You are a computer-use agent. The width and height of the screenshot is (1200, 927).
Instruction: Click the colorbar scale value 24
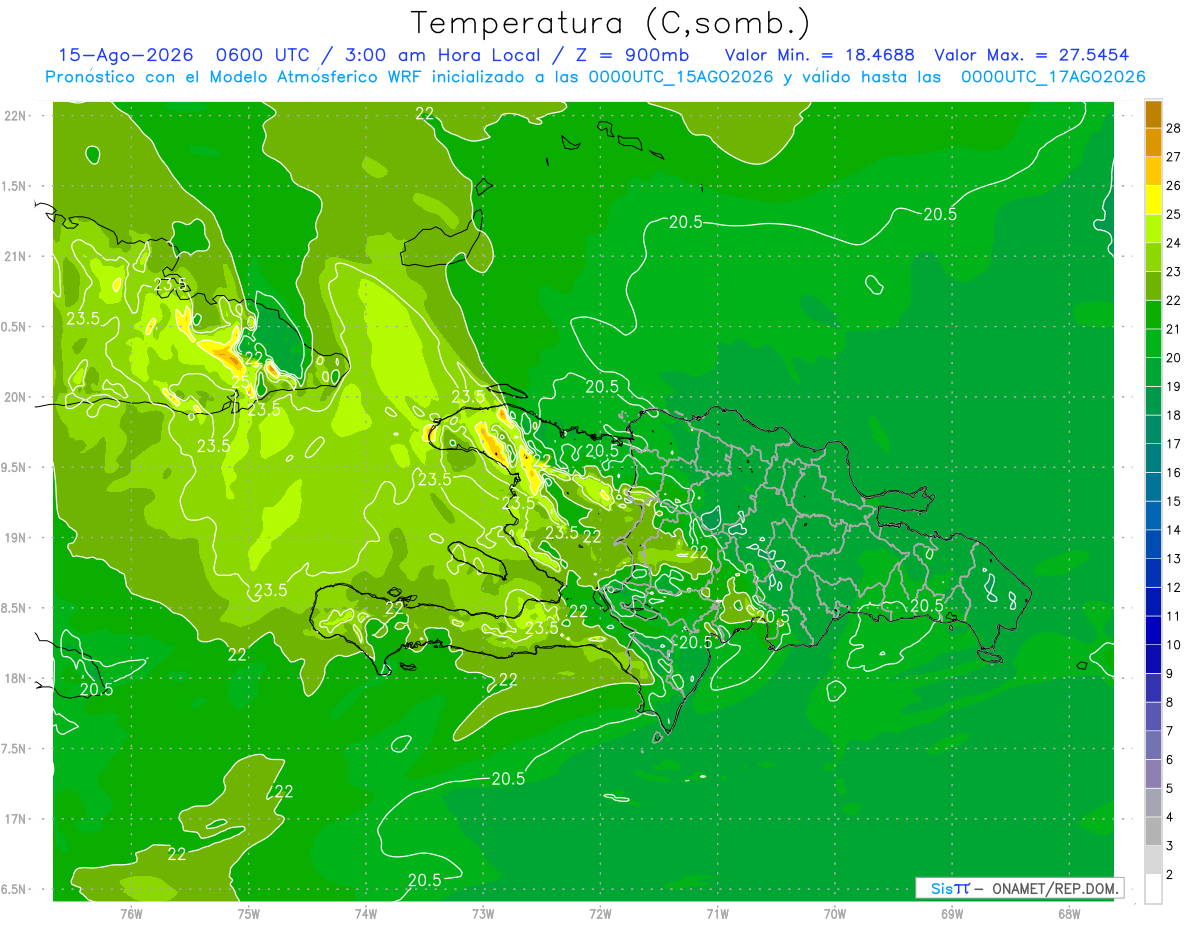tap(1174, 243)
